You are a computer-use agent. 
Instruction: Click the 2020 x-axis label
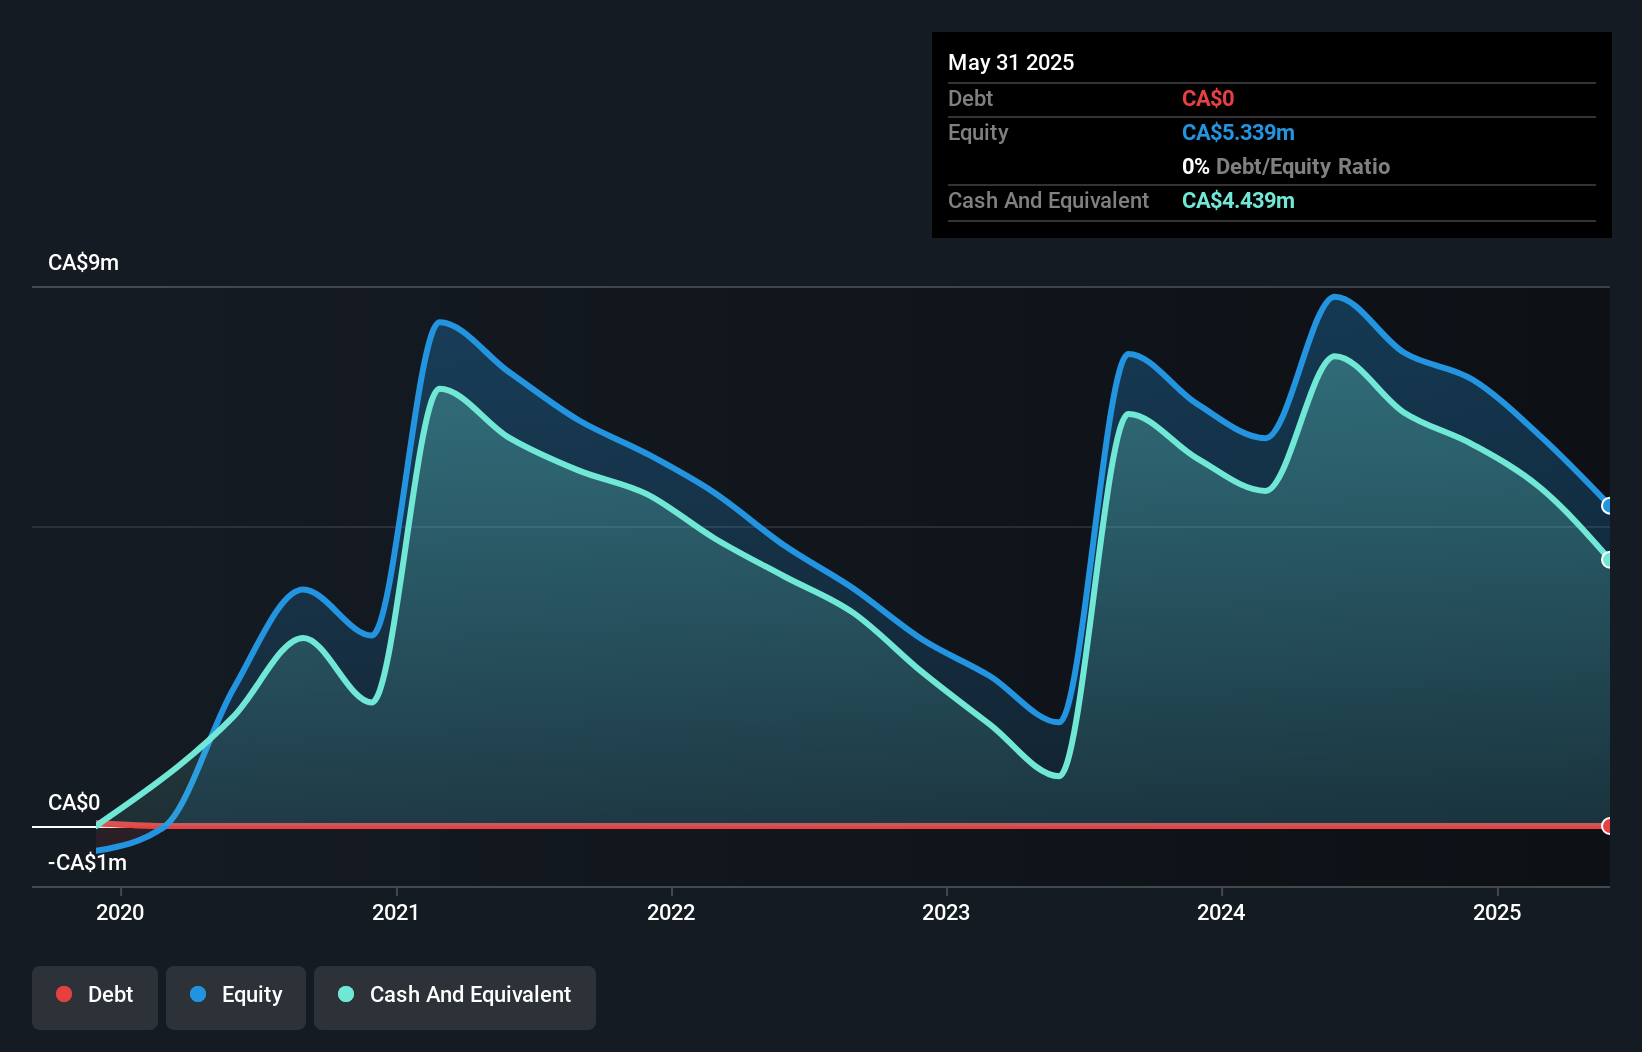(120, 912)
